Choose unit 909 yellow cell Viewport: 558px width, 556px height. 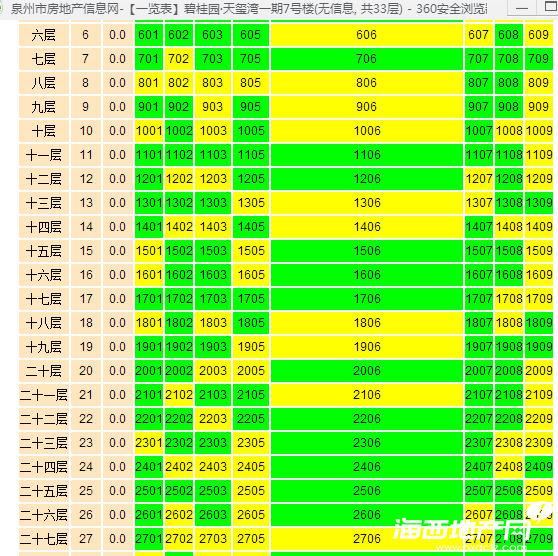(538, 107)
